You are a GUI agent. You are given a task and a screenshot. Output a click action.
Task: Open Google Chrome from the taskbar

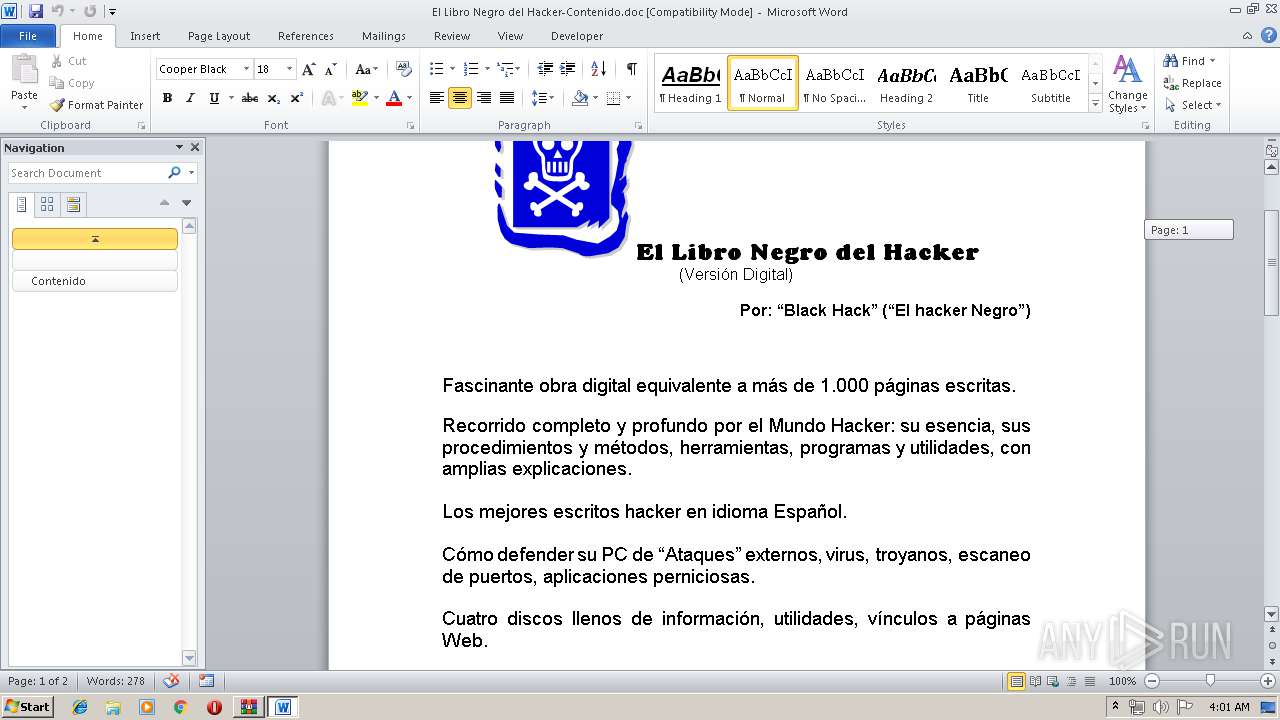tap(180, 707)
